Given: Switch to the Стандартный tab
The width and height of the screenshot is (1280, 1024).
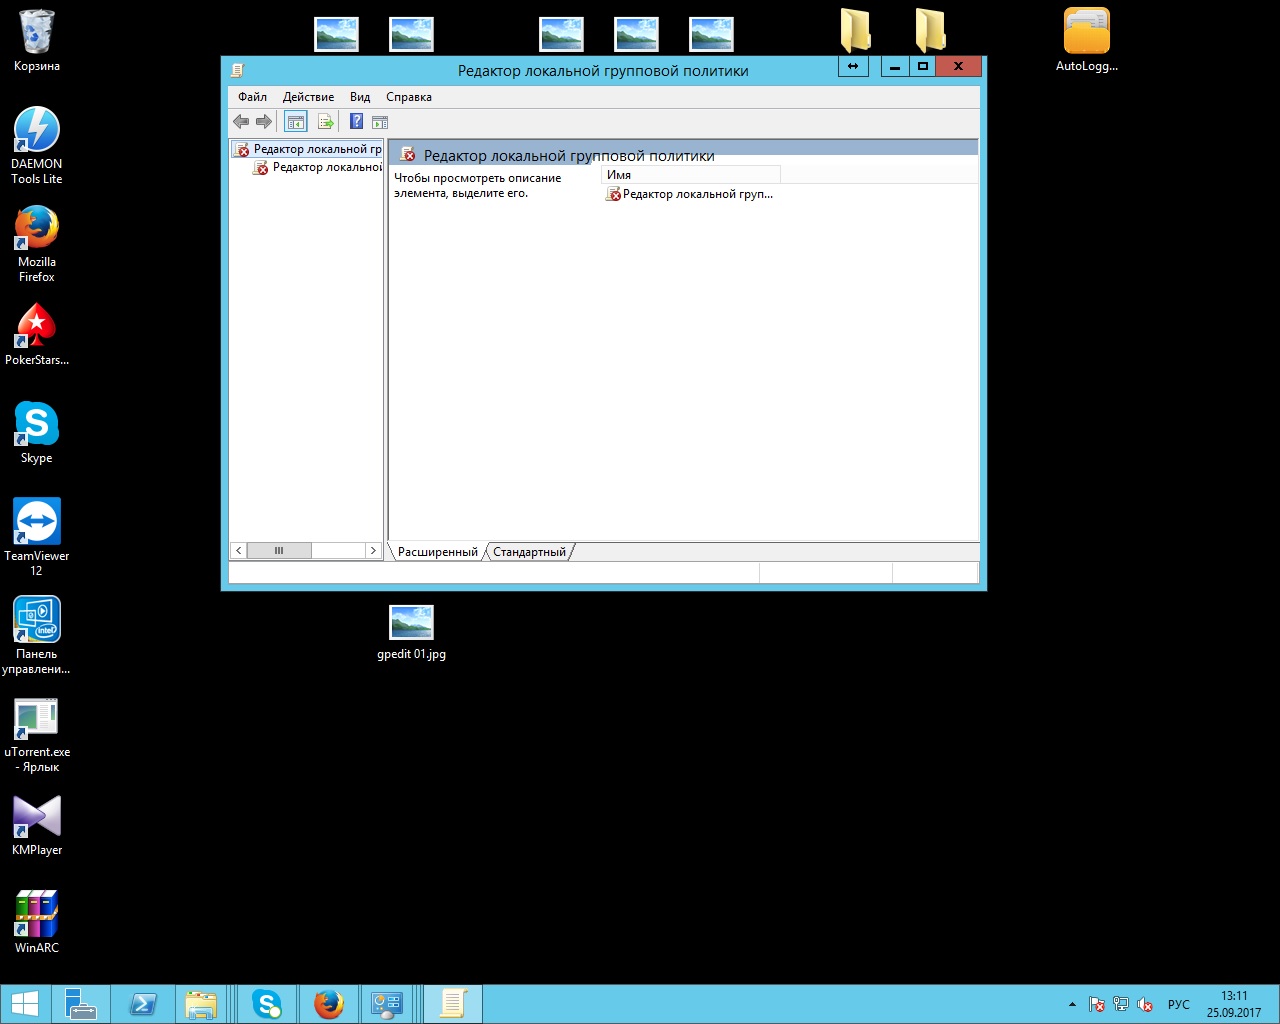Looking at the screenshot, I should pyautogui.click(x=529, y=552).
